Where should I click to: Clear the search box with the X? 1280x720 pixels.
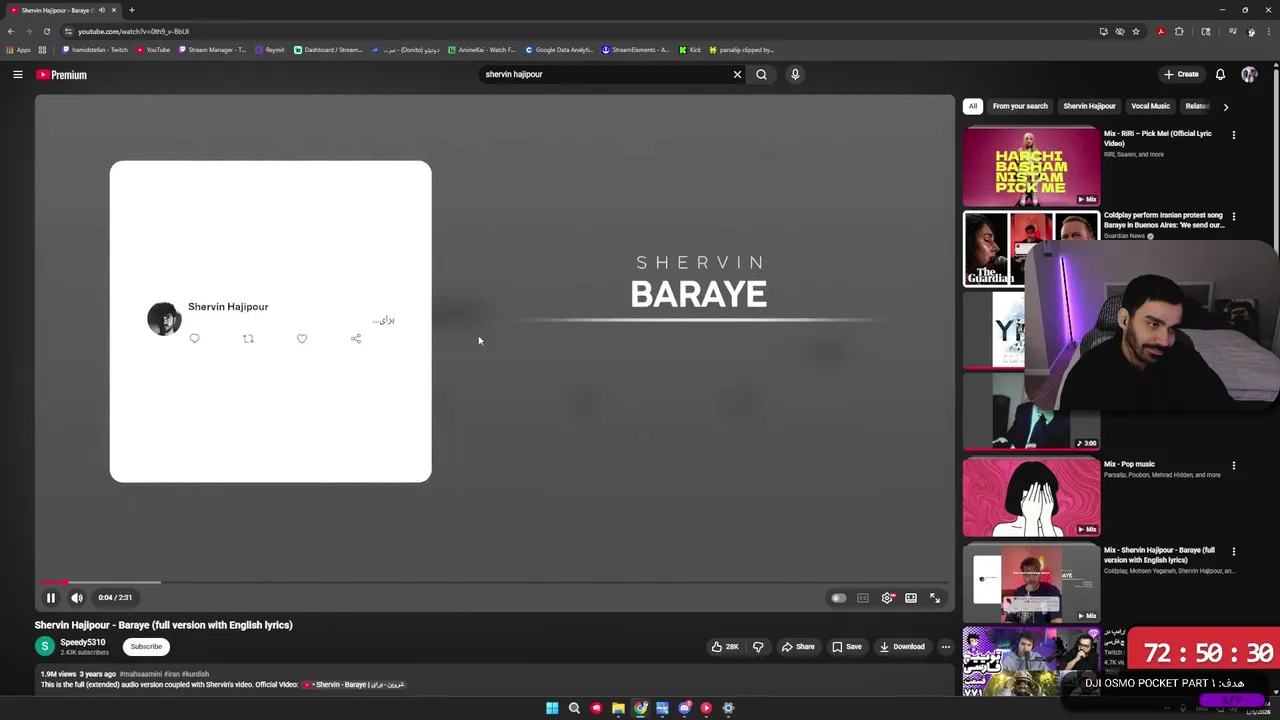tap(738, 74)
